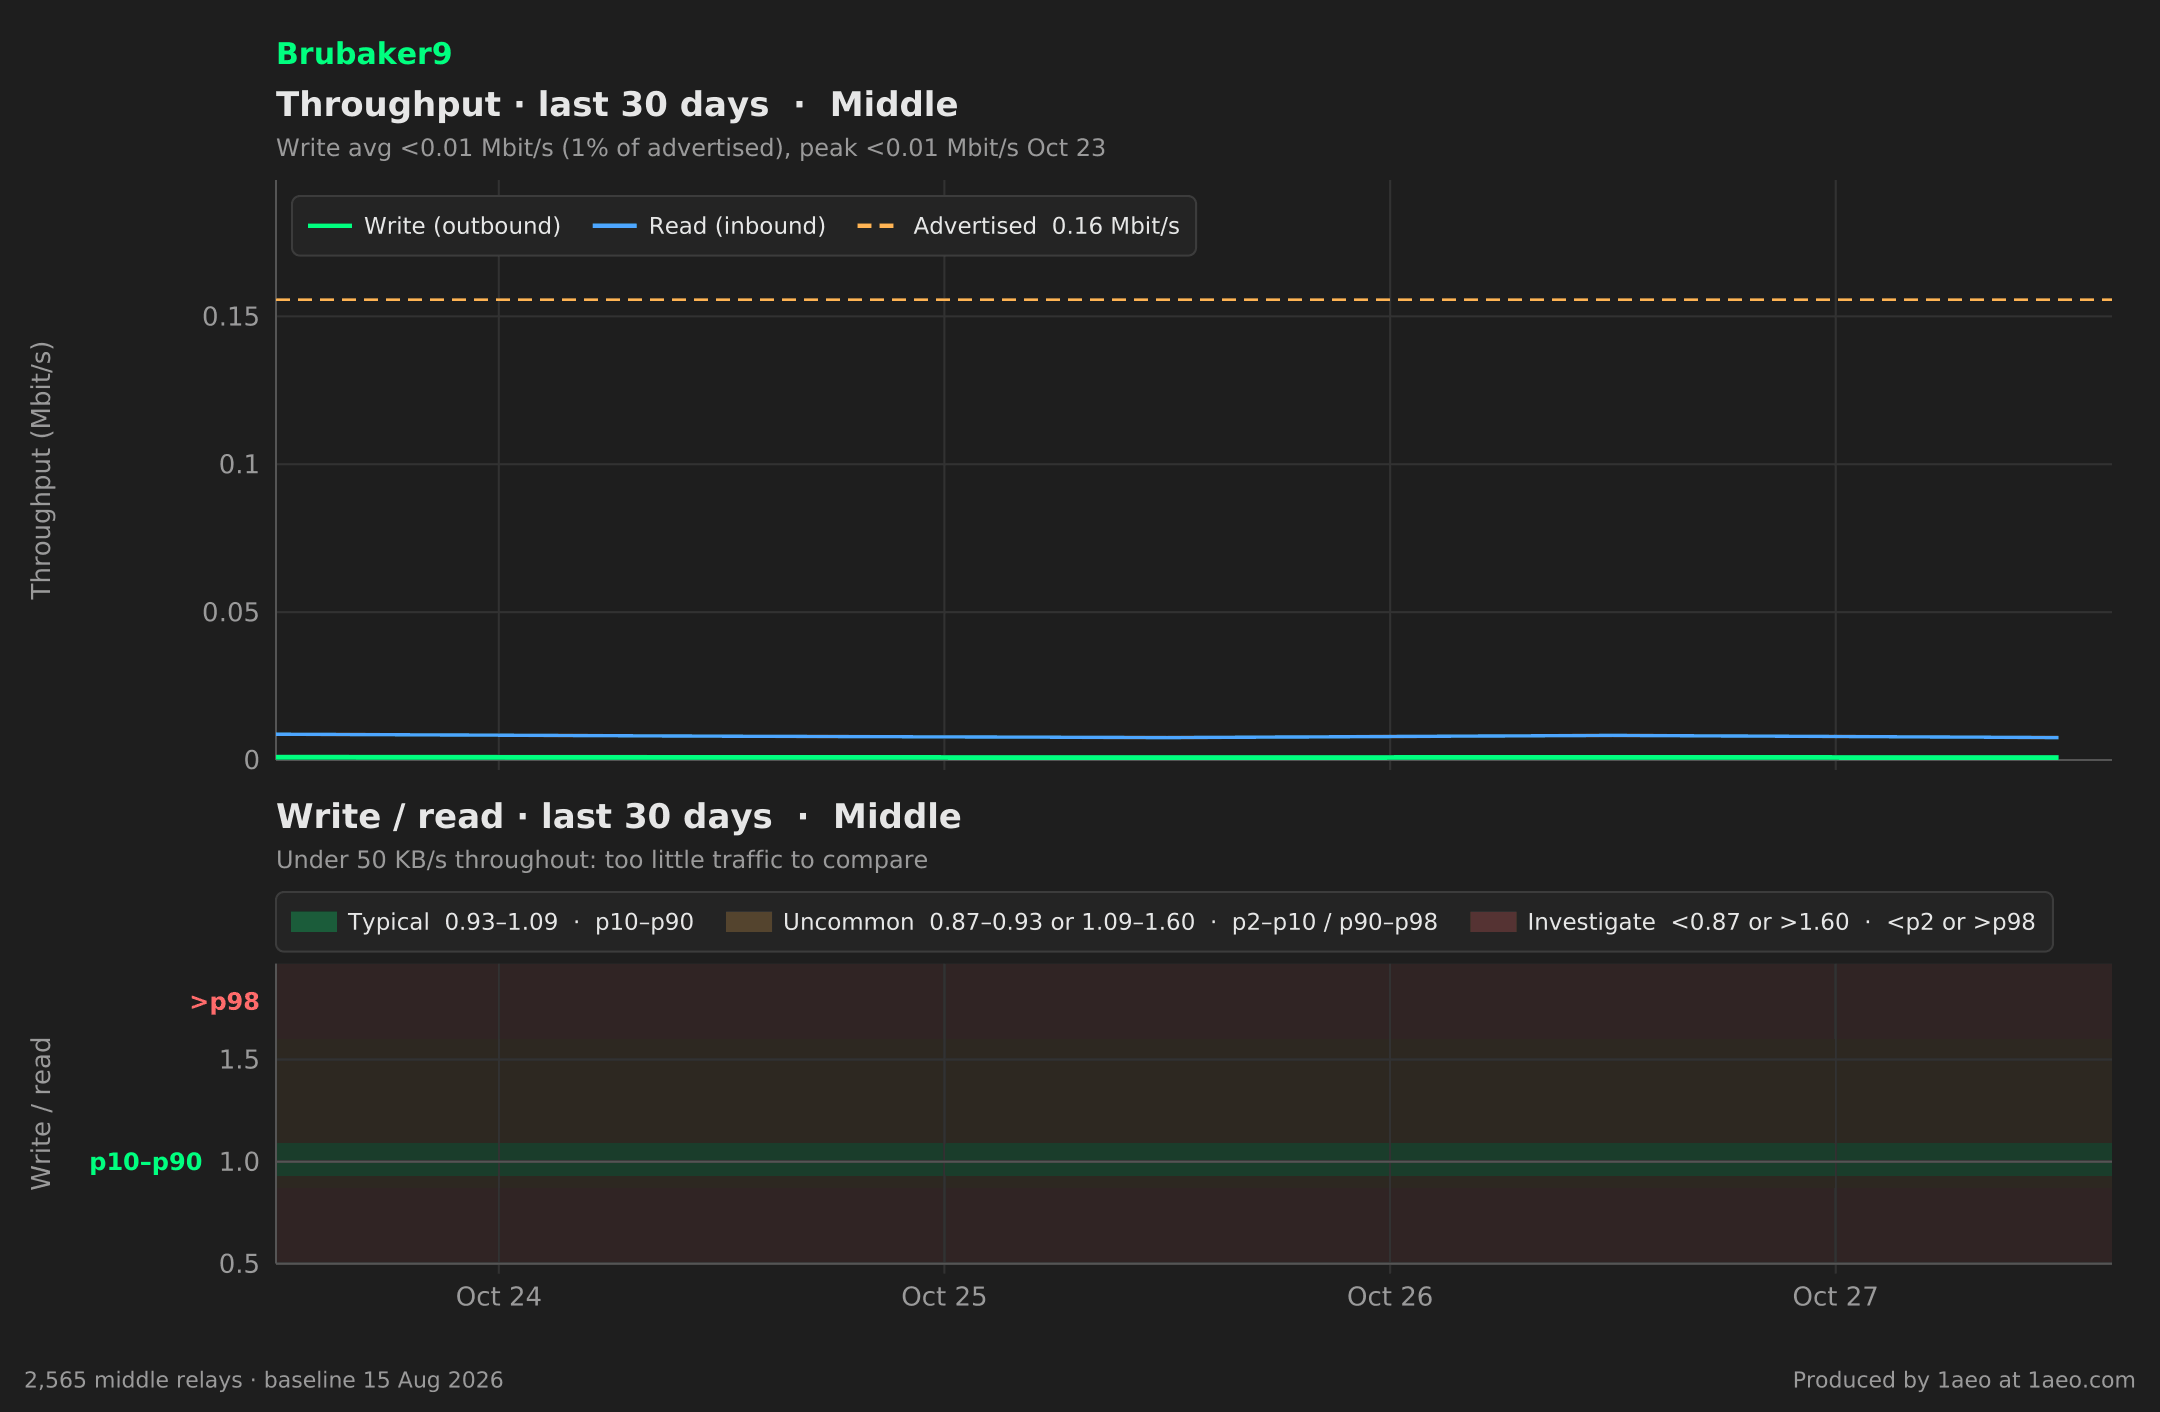Click the Throughput last 30 days title

point(617,105)
